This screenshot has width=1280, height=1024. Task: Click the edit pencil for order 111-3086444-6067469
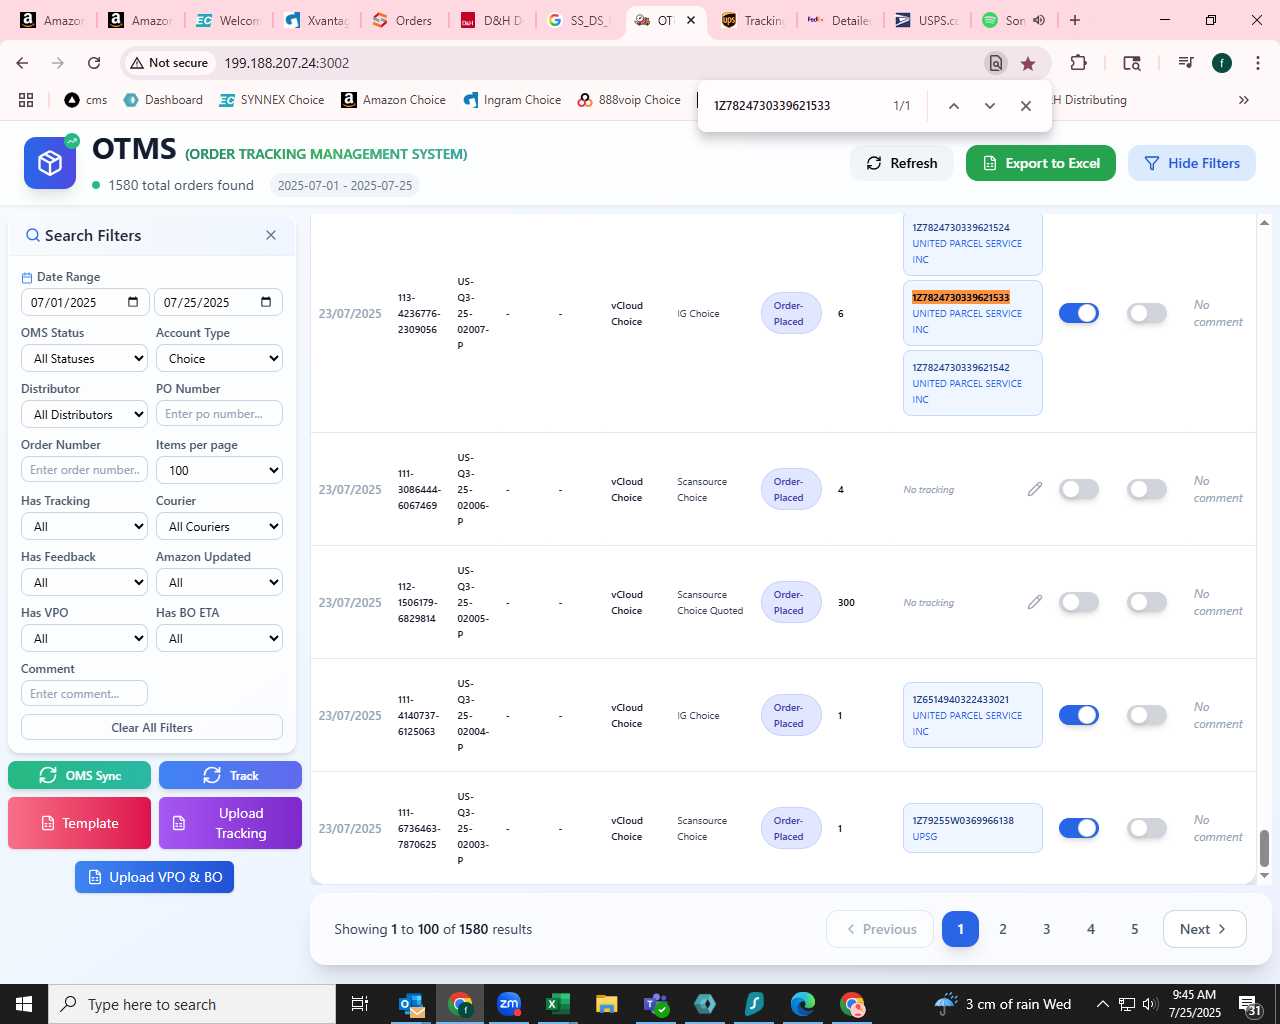[1035, 489]
